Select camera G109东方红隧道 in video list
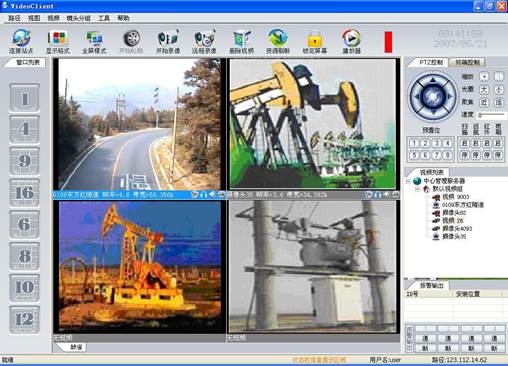The height and width of the screenshot is (366, 508). coord(463,205)
